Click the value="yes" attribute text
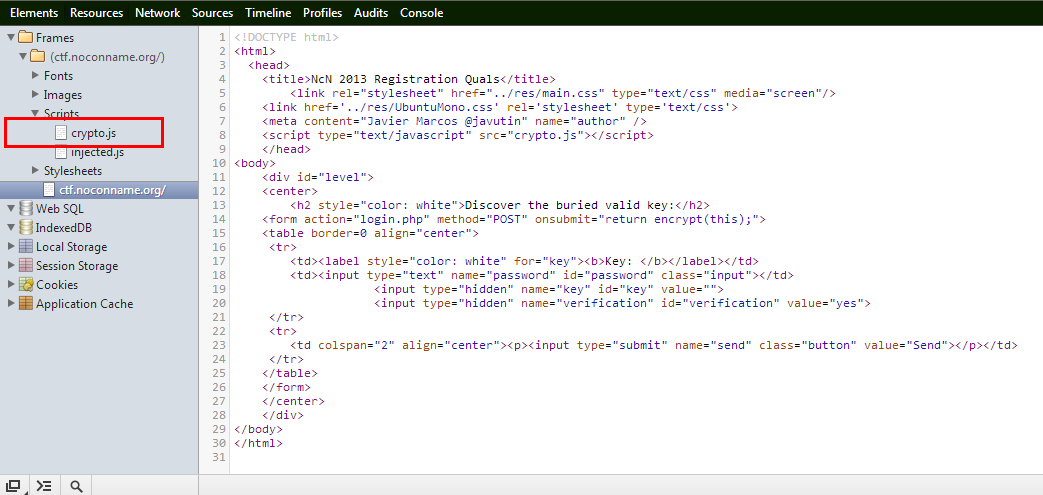 825,303
